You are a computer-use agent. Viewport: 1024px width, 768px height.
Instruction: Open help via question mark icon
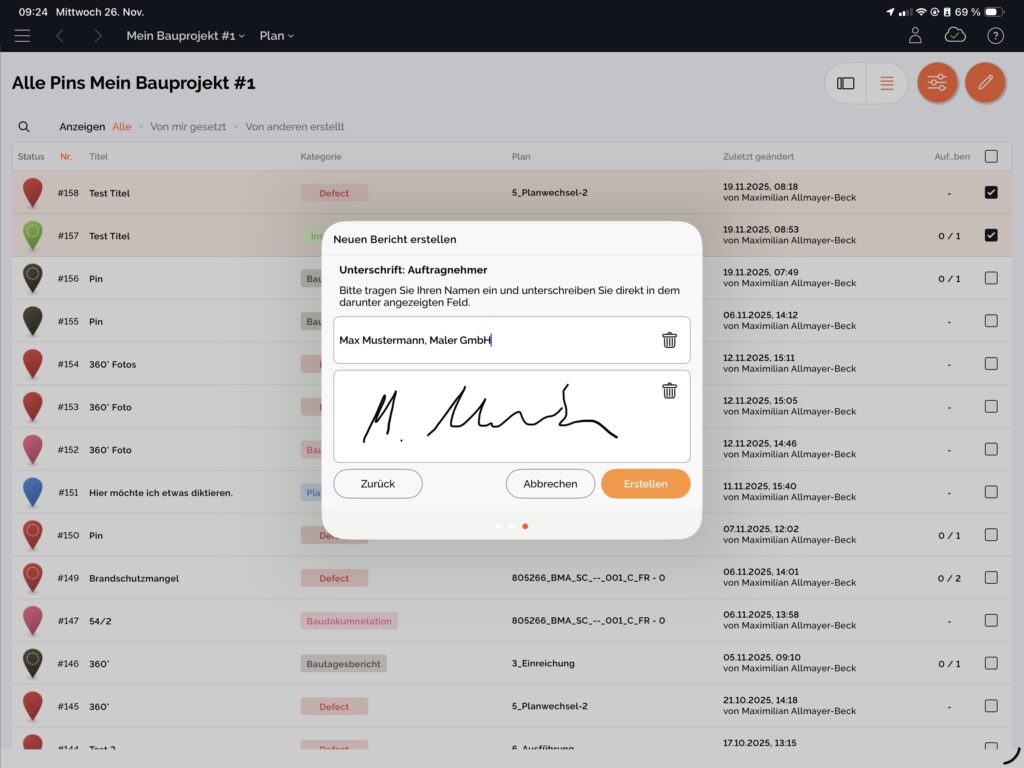tap(995, 36)
